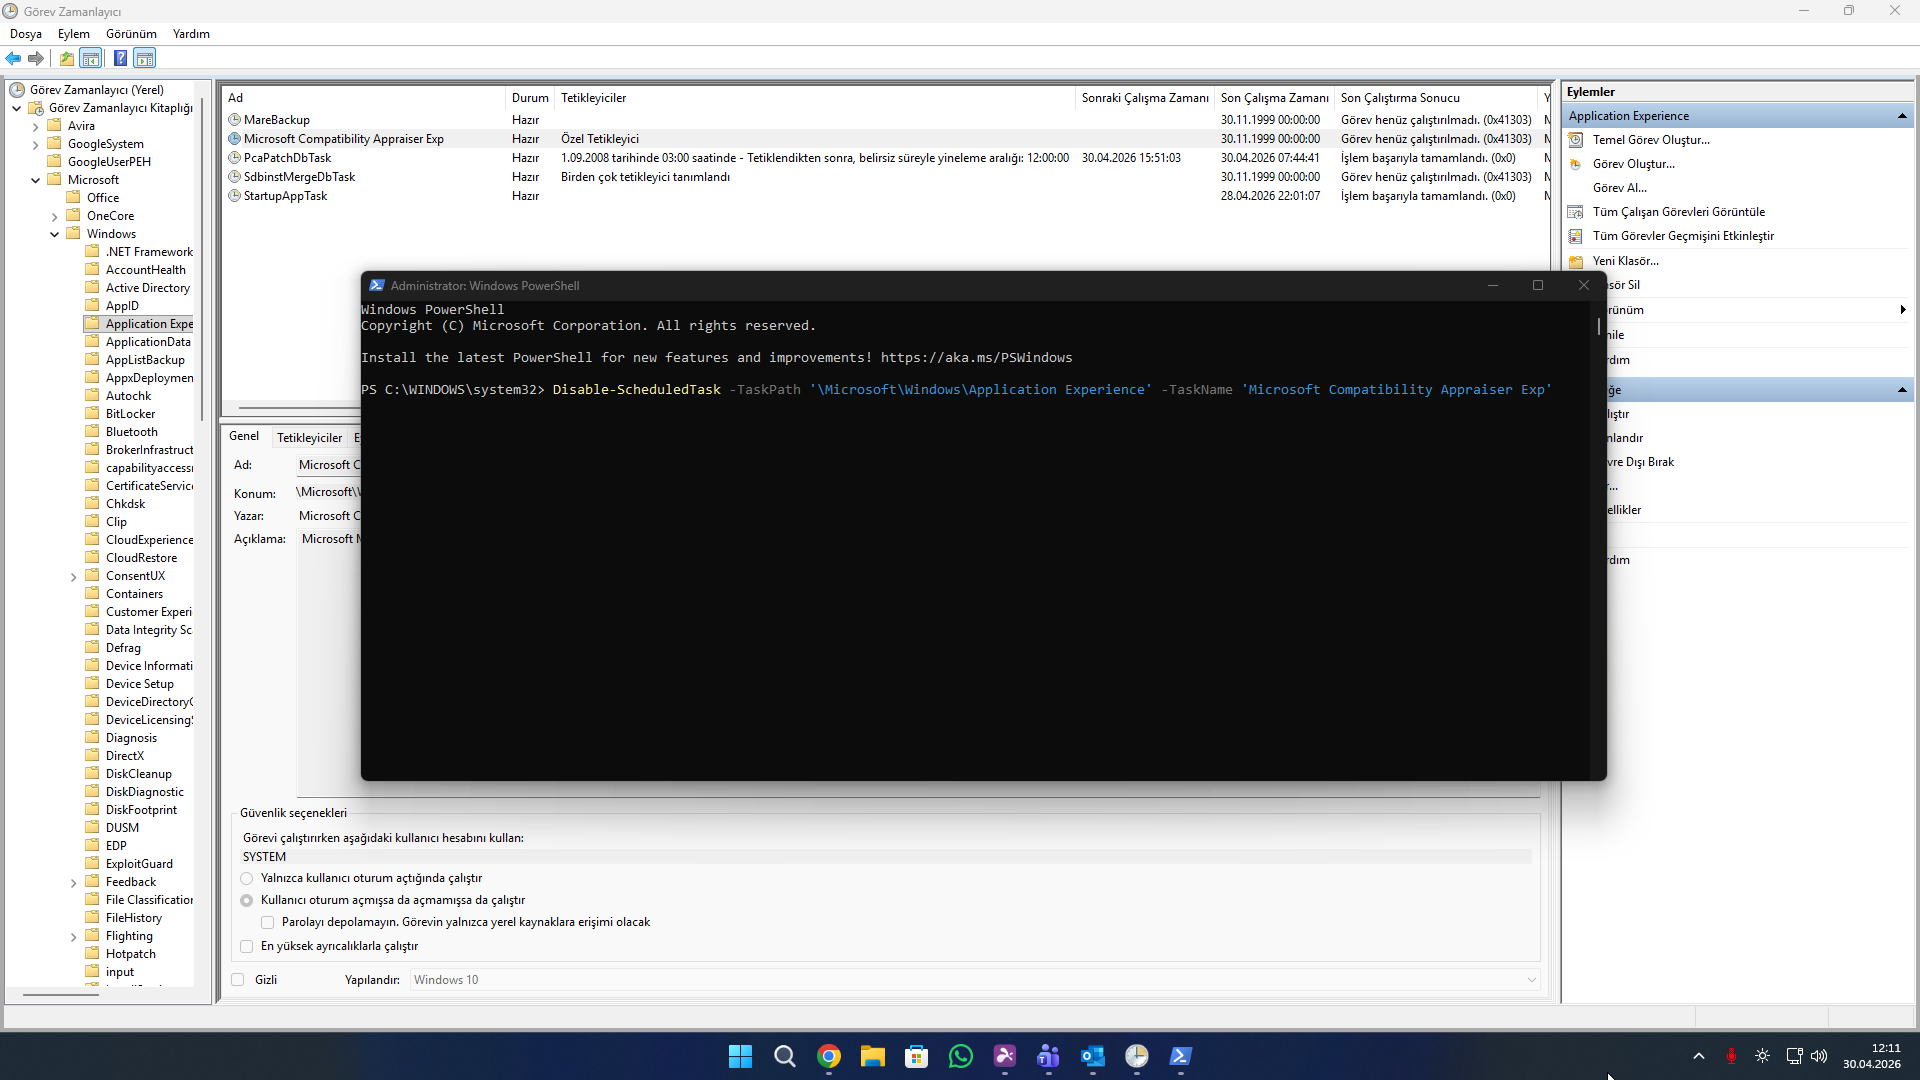The height and width of the screenshot is (1080, 1920).
Task: Open Help via blue question mark icon
Action: (x=120, y=58)
